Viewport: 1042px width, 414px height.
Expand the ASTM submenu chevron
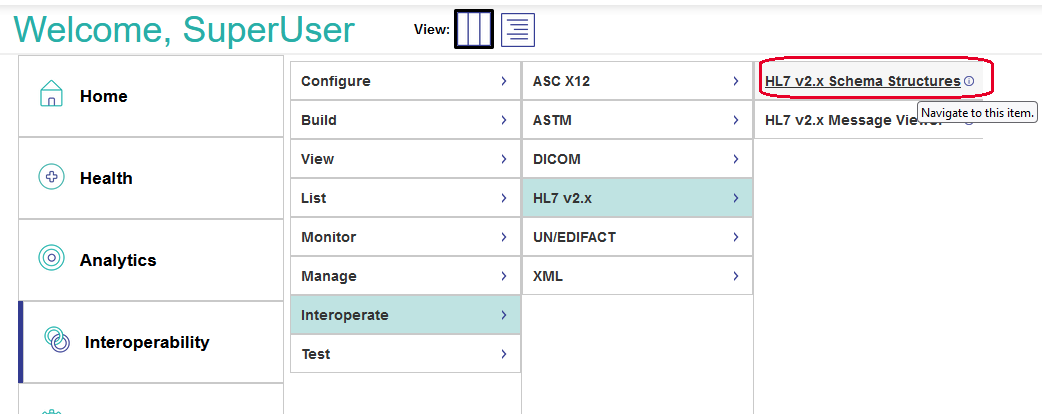[x=736, y=120]
